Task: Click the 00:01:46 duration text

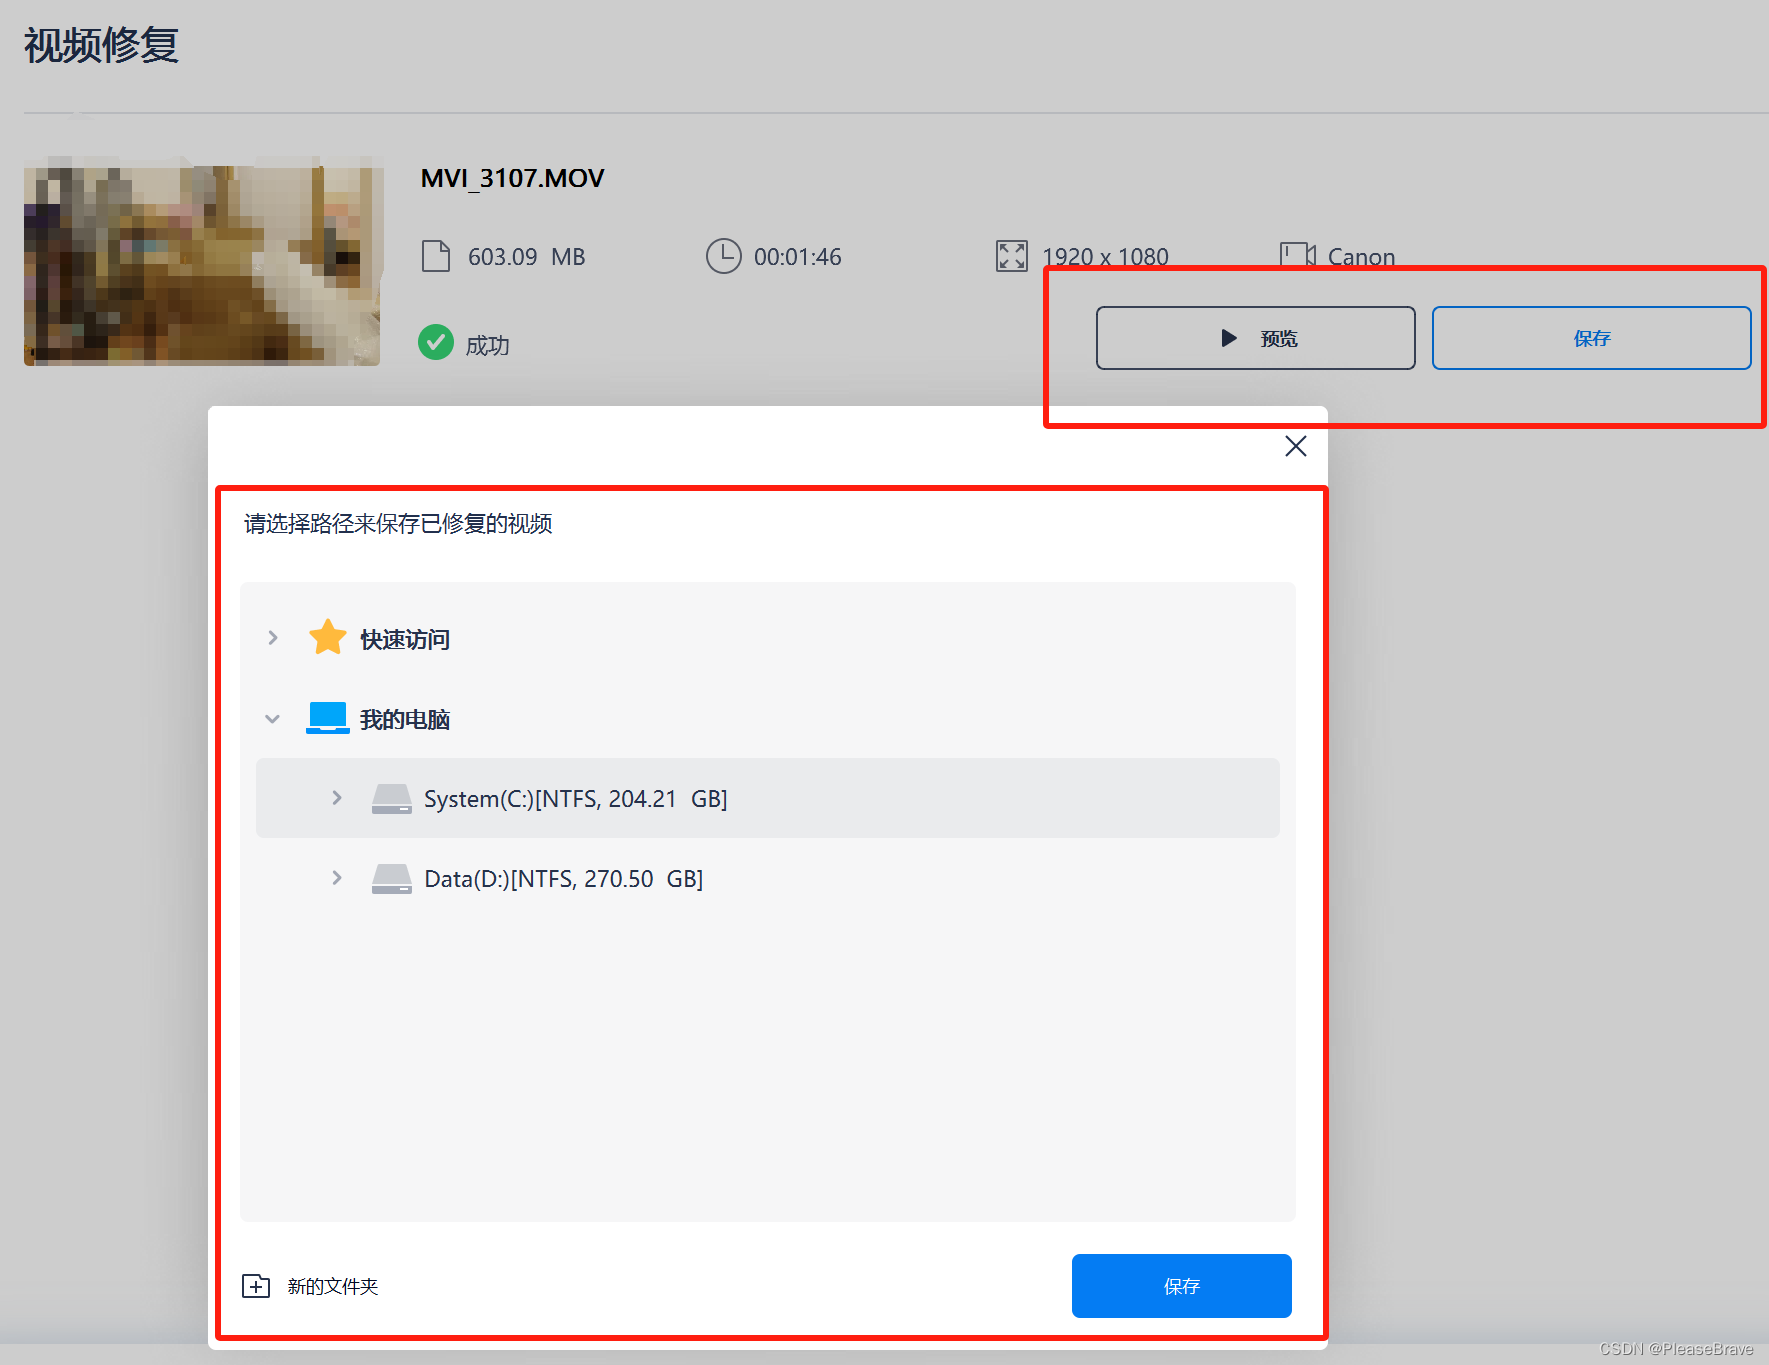Action: 798,257
